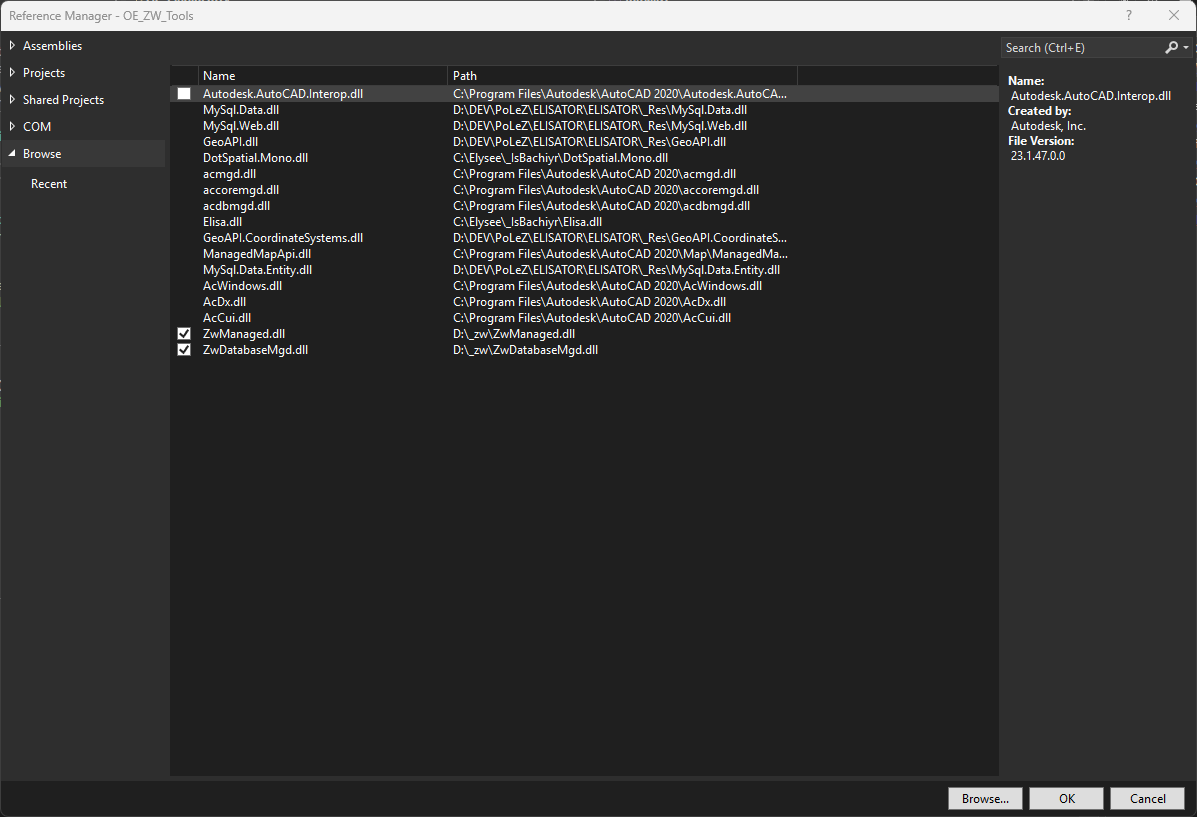The height and width of the screenshot is (817, 1197).
Task: Select the DotSpatial.Mono.dll row
Action: (584, 158)
